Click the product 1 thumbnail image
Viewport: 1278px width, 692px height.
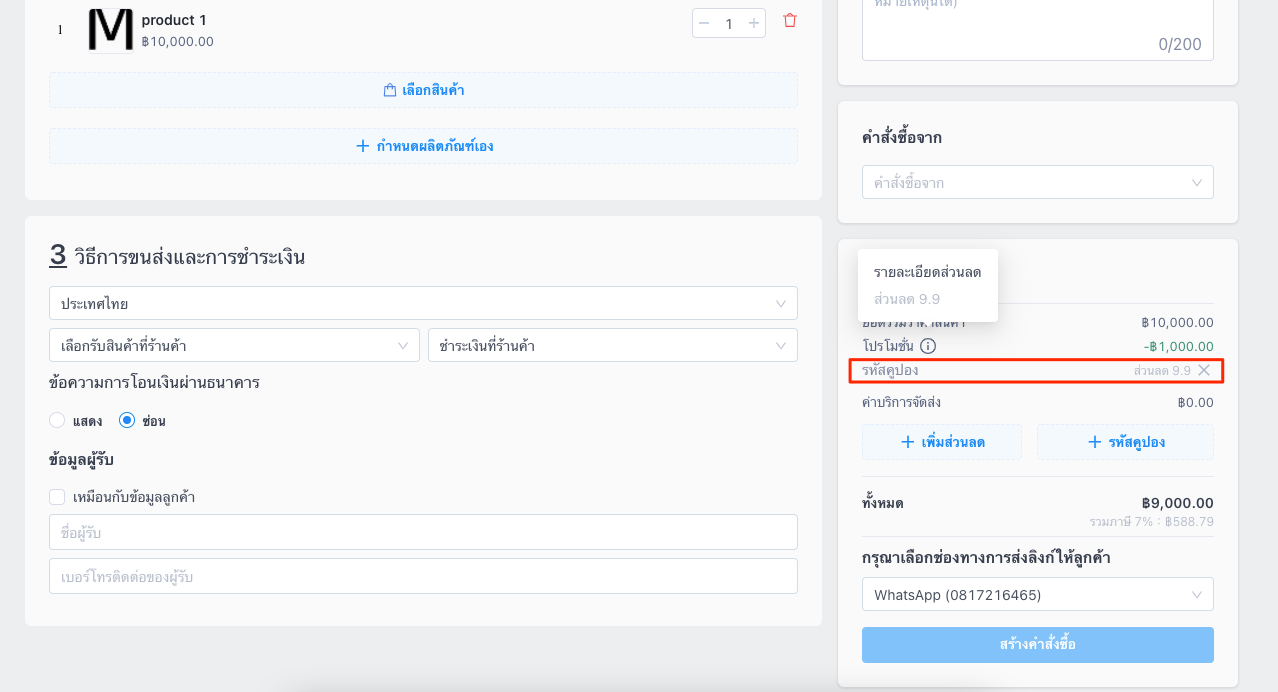pyautogui.click(x=110, y=30)
